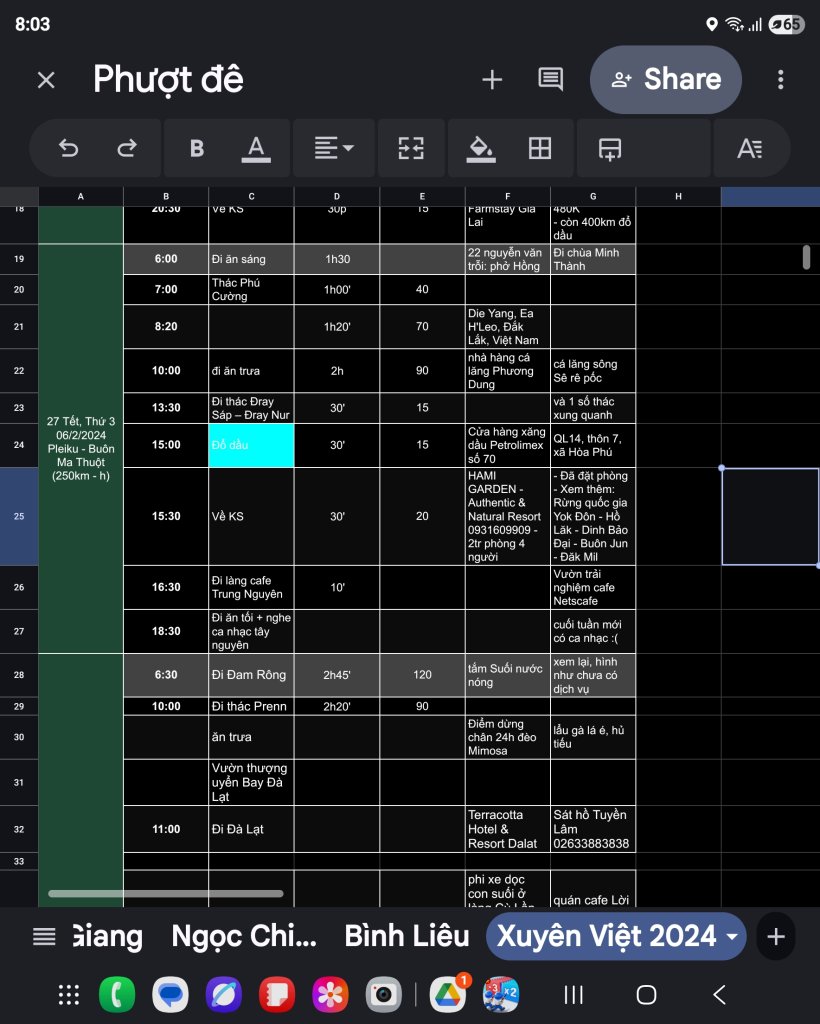The image size is (820, 1024).
Task: Switch to the Bình Liêu sheet tab
Action: [x=406, y=936]
